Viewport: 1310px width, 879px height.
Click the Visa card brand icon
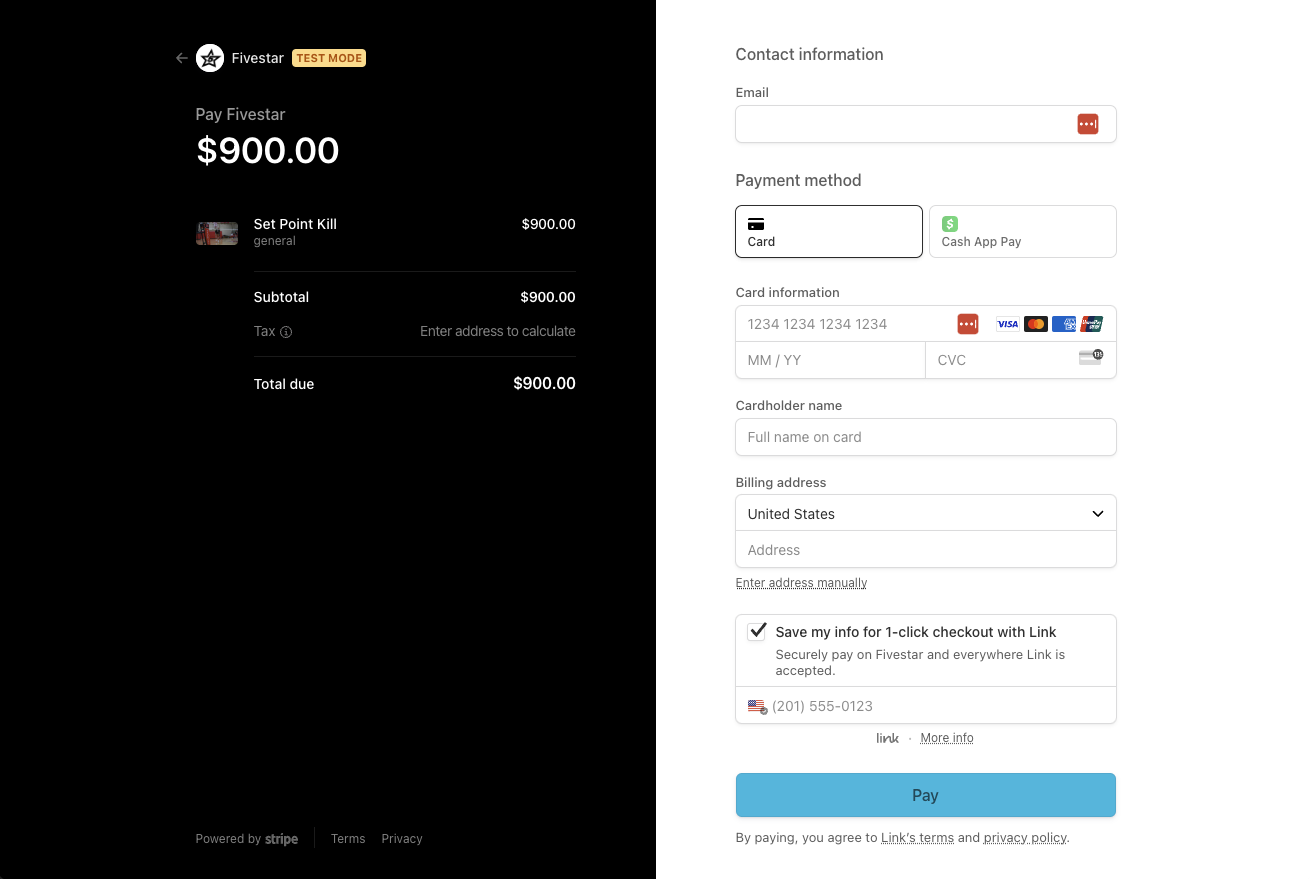click(x=1007, y=324)
